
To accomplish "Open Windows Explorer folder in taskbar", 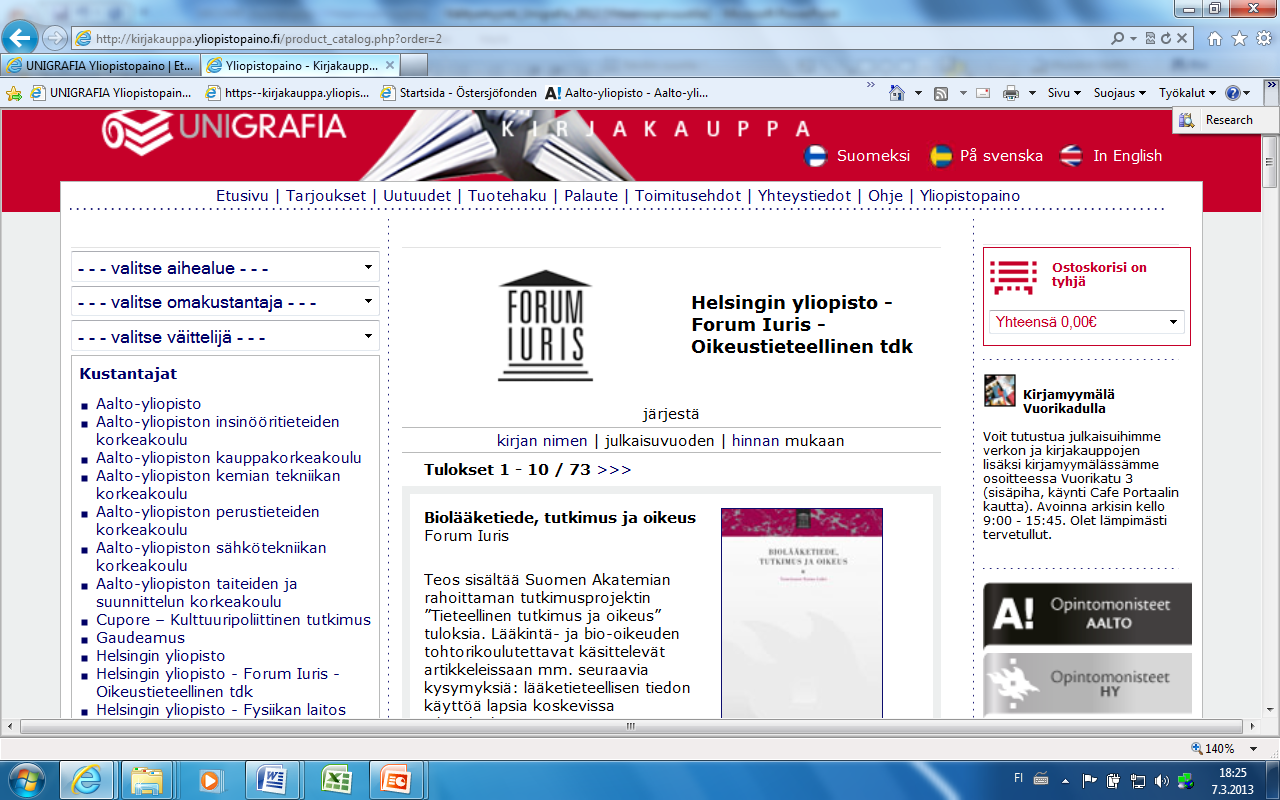I will pos(147,779).
